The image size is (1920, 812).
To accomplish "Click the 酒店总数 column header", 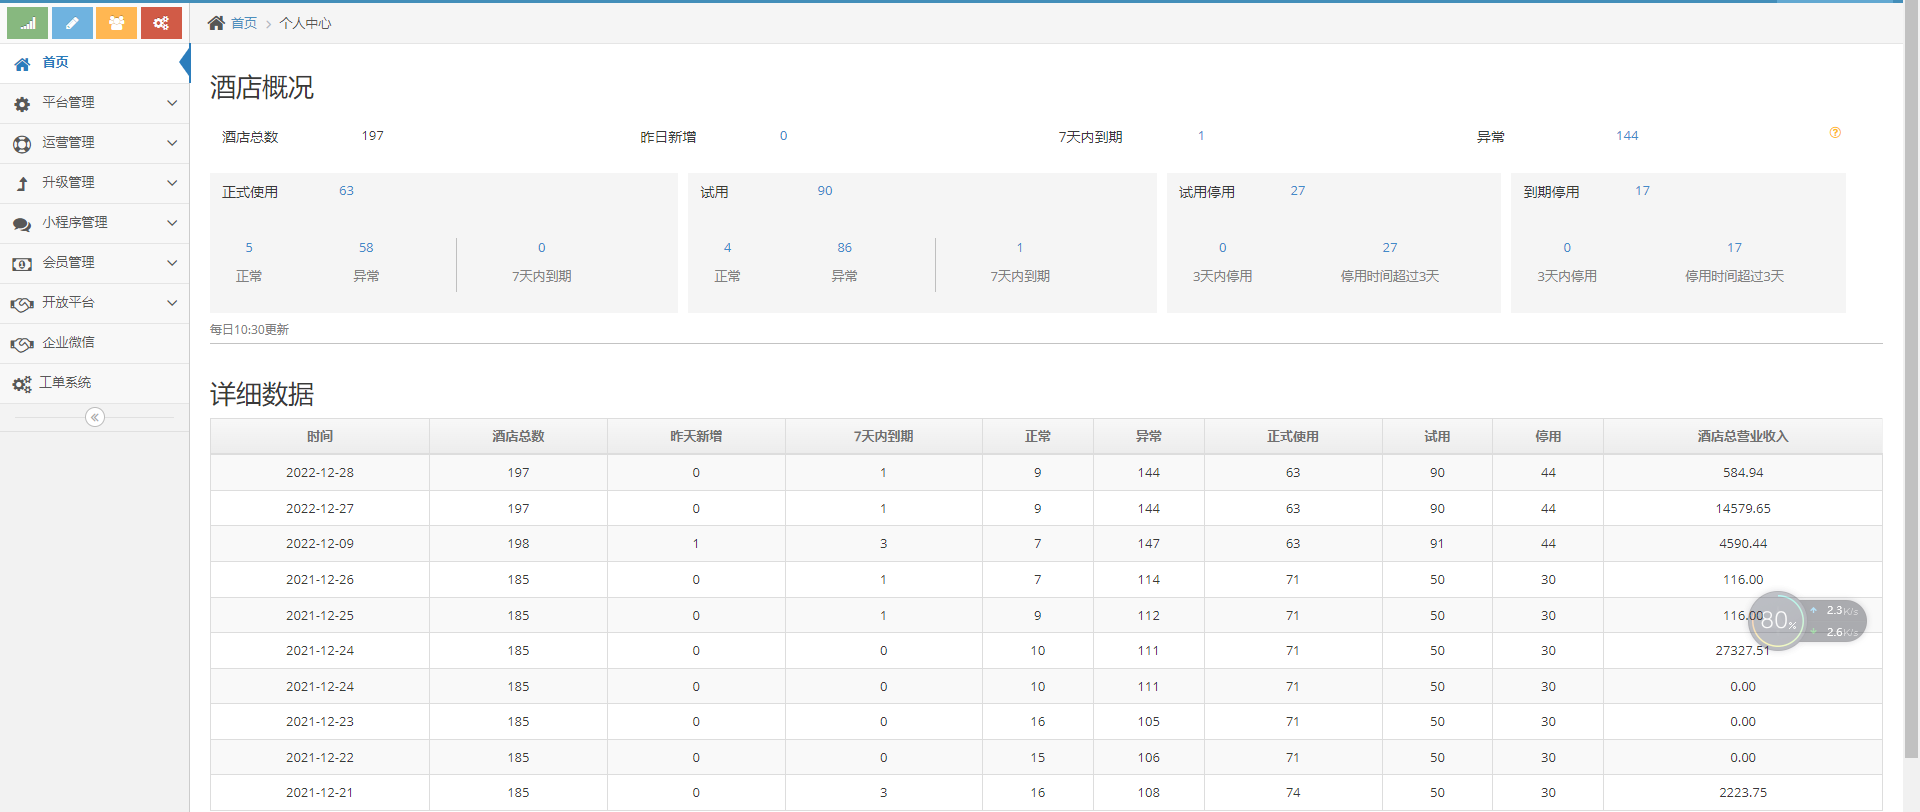I will [518, 437].
